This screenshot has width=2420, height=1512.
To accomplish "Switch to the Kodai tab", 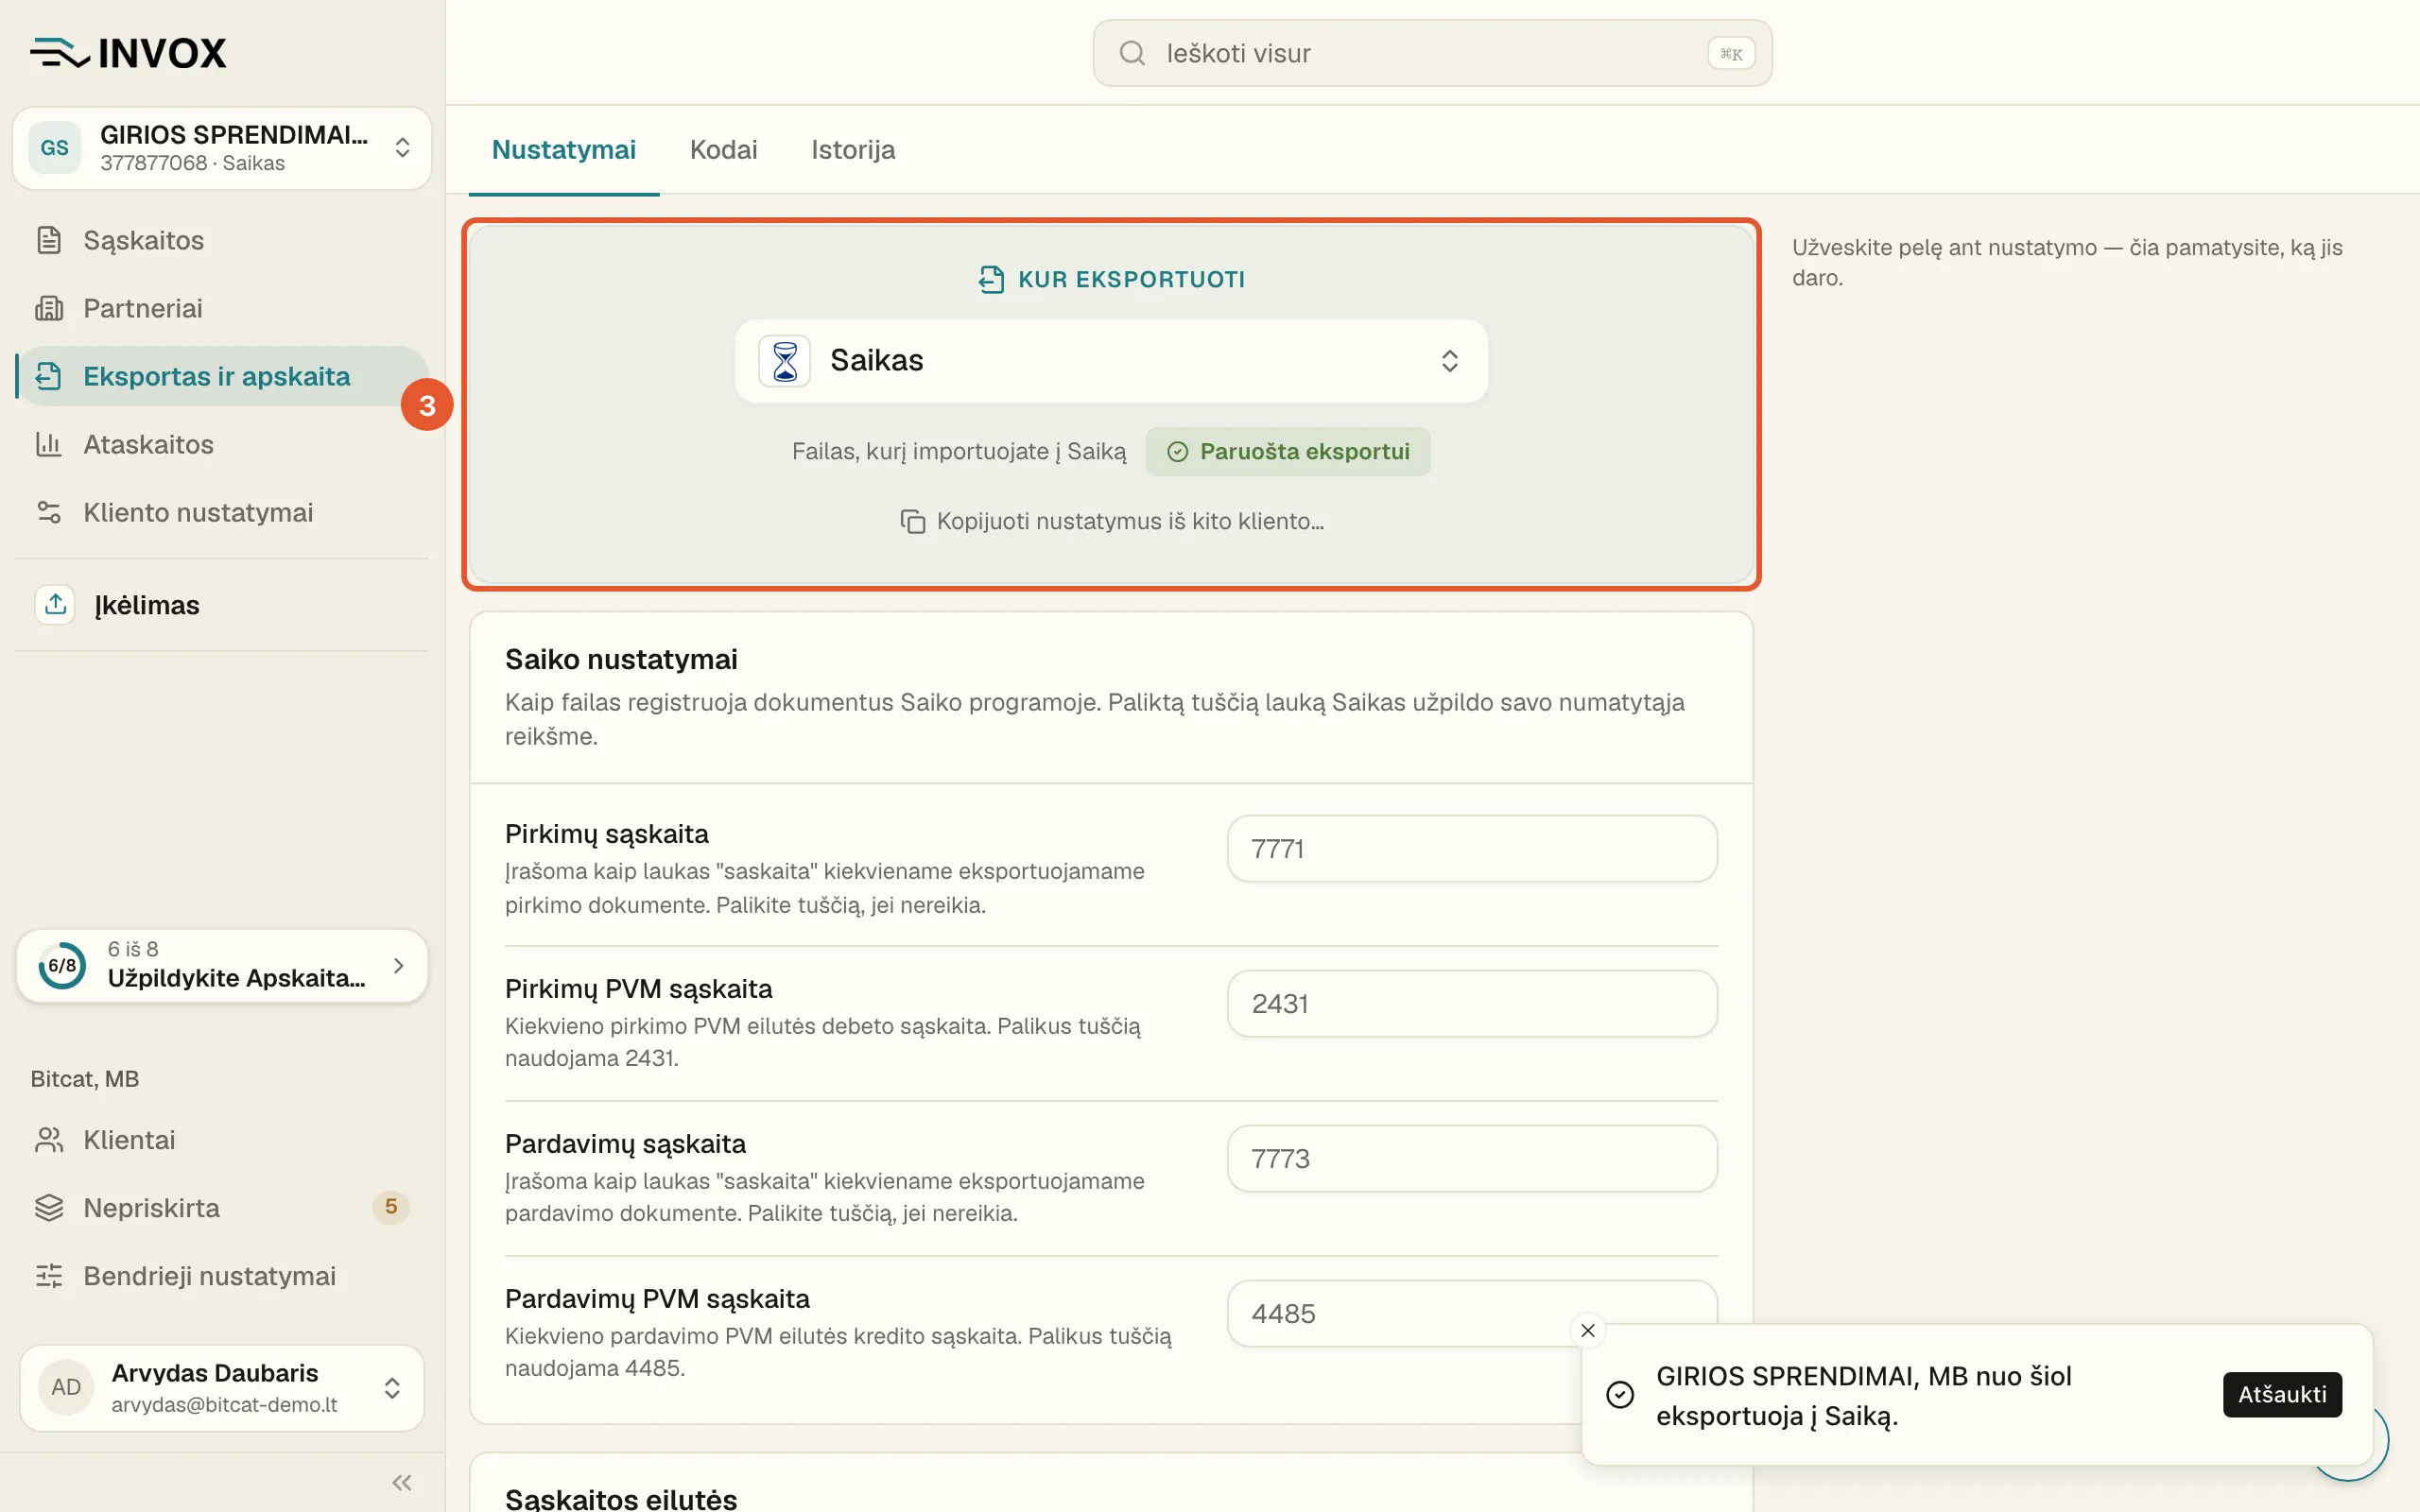I will tap(723, 150).
